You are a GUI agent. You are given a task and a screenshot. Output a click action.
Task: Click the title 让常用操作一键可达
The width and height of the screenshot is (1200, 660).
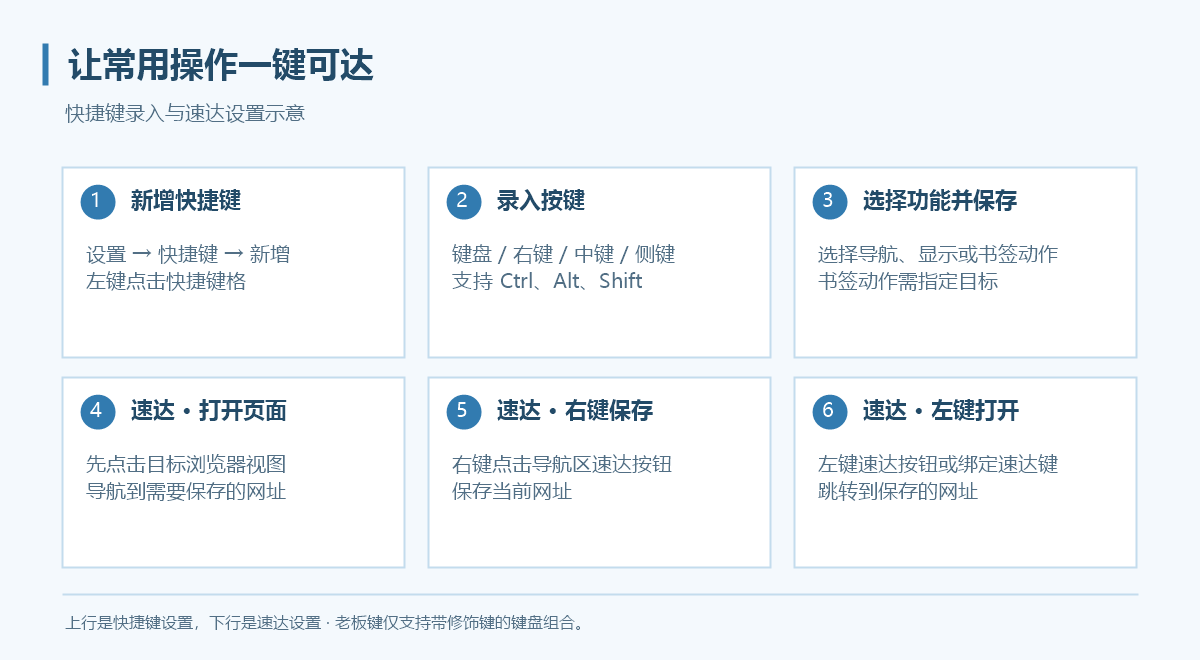(220, 66)
